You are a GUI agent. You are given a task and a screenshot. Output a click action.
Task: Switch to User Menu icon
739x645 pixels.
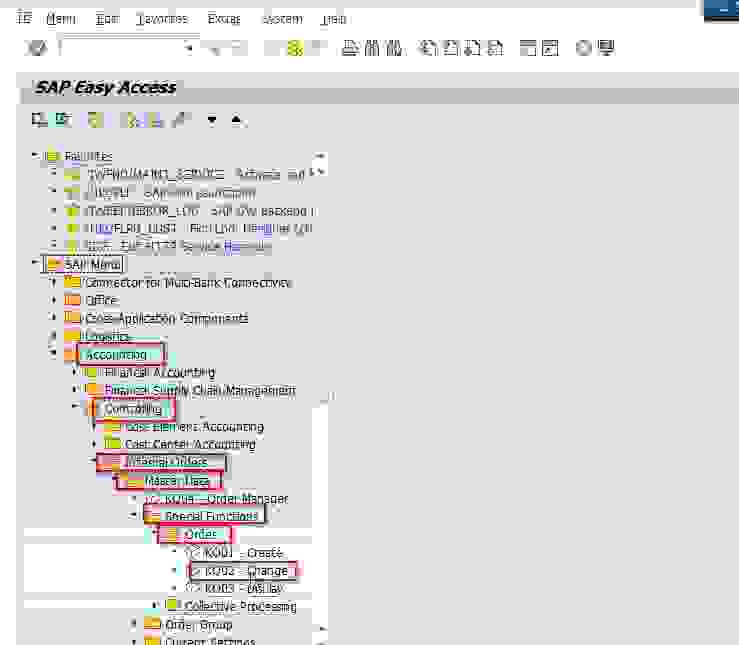[38, 120]
